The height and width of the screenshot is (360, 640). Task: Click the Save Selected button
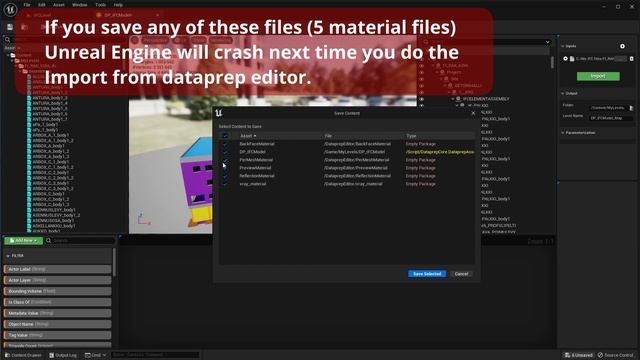pos(427,274)
